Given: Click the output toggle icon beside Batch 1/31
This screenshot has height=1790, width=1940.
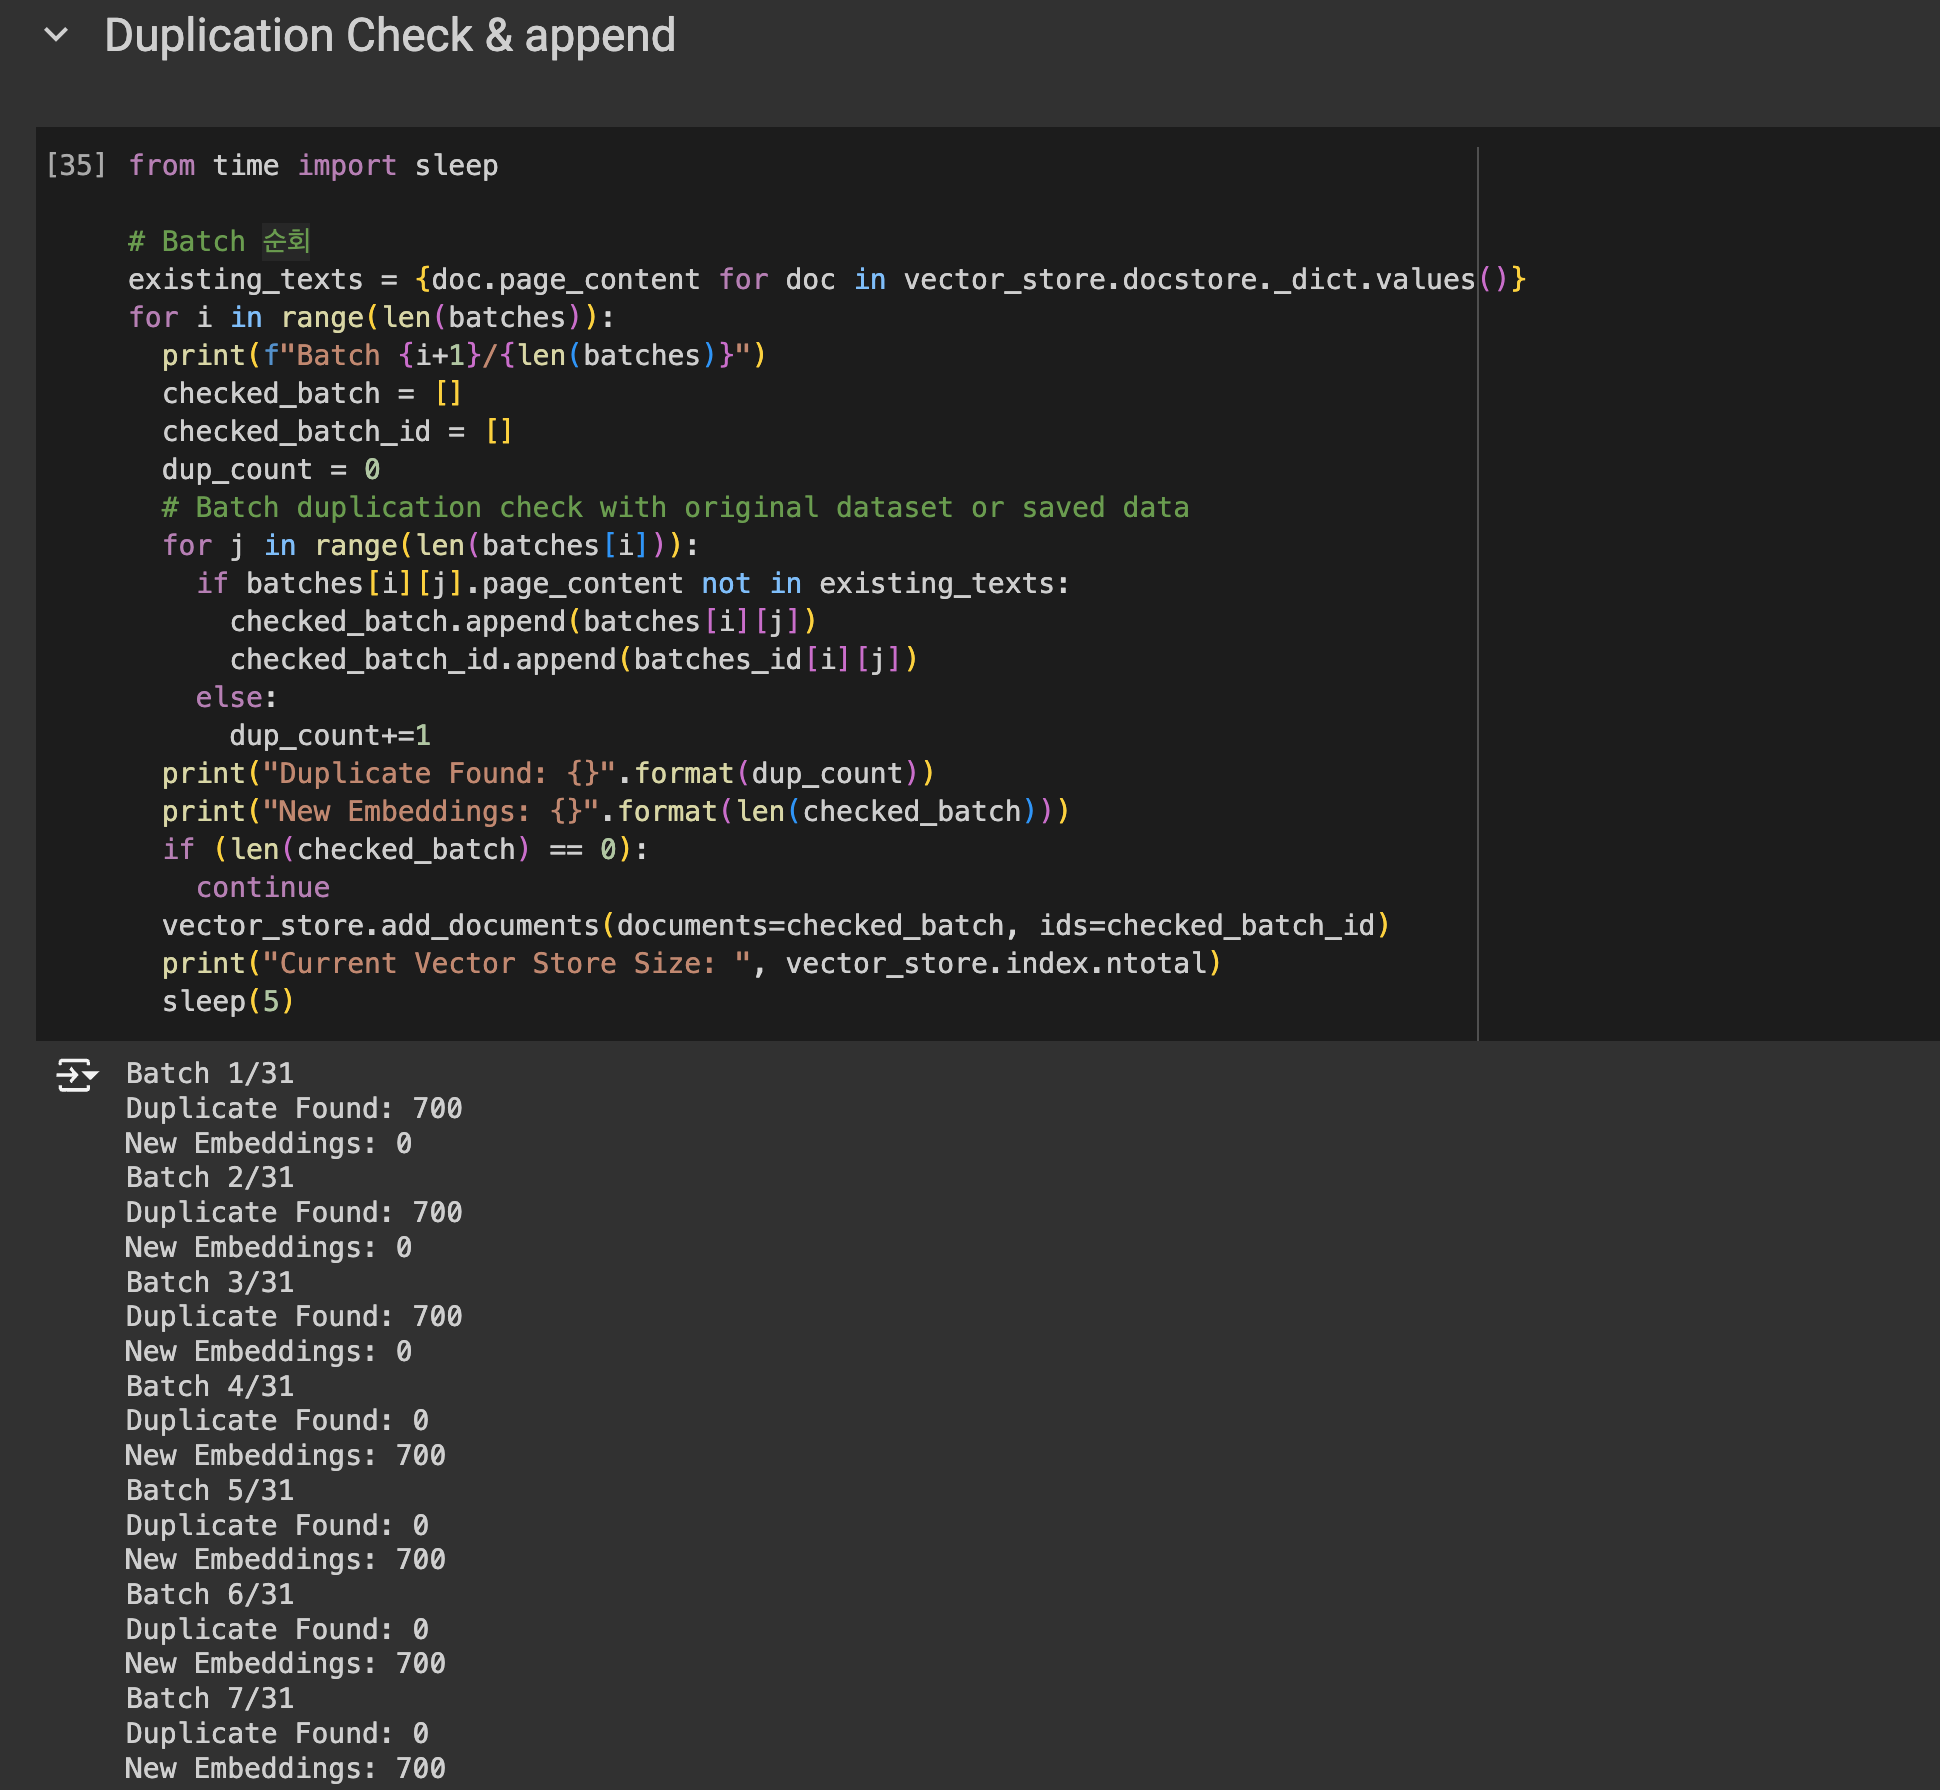Looking at the screenshot, I should [x=76, y=1075].
